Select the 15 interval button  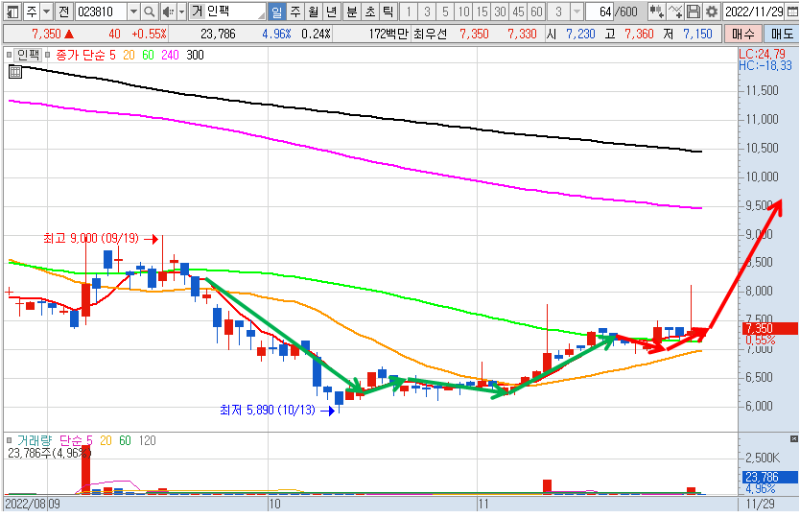point(482,11)
